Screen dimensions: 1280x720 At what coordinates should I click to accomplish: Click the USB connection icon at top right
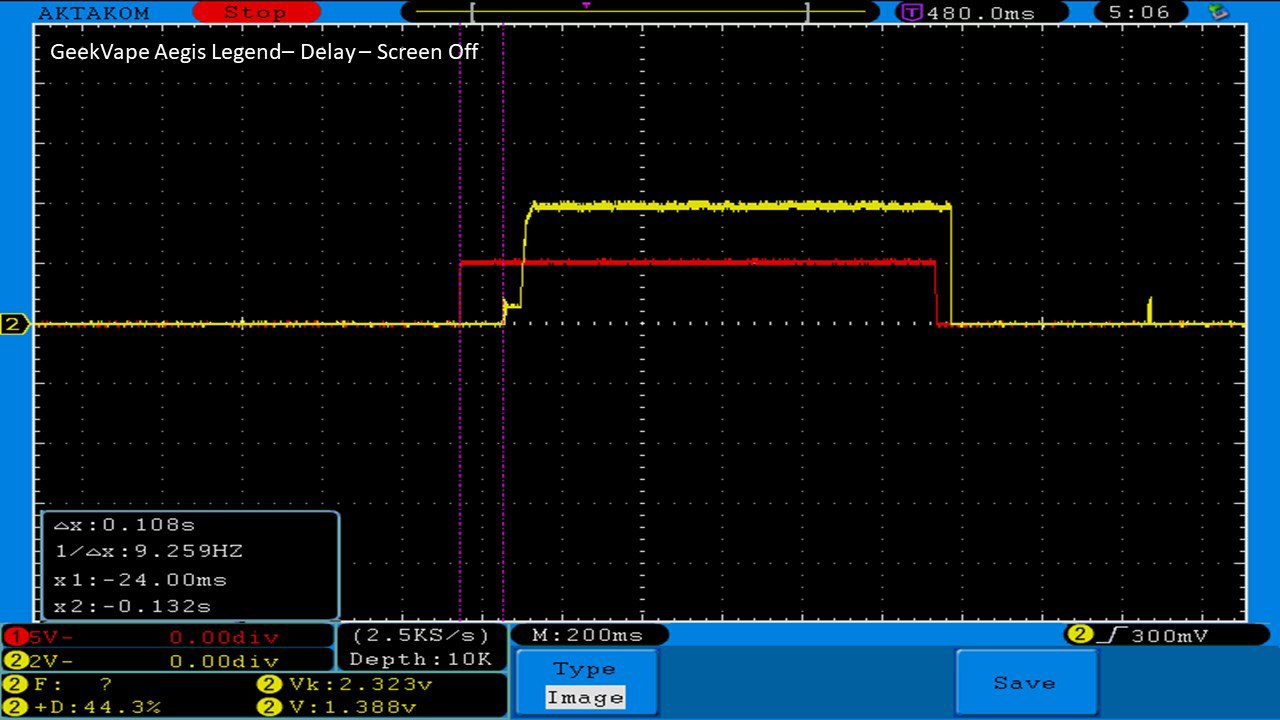[x=1217, y=12]
